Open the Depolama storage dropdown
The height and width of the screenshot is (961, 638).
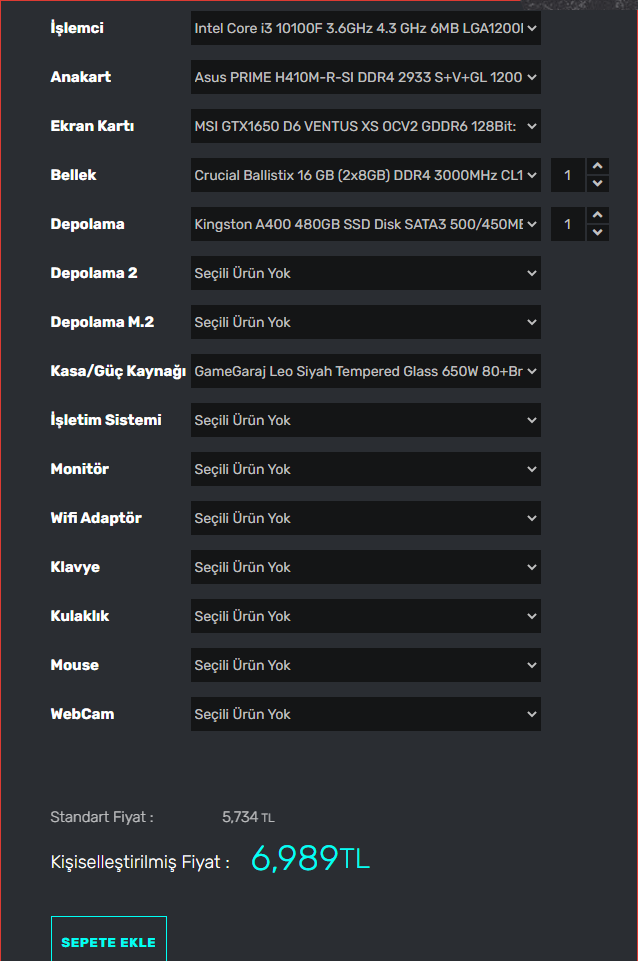tap(365, 224)
